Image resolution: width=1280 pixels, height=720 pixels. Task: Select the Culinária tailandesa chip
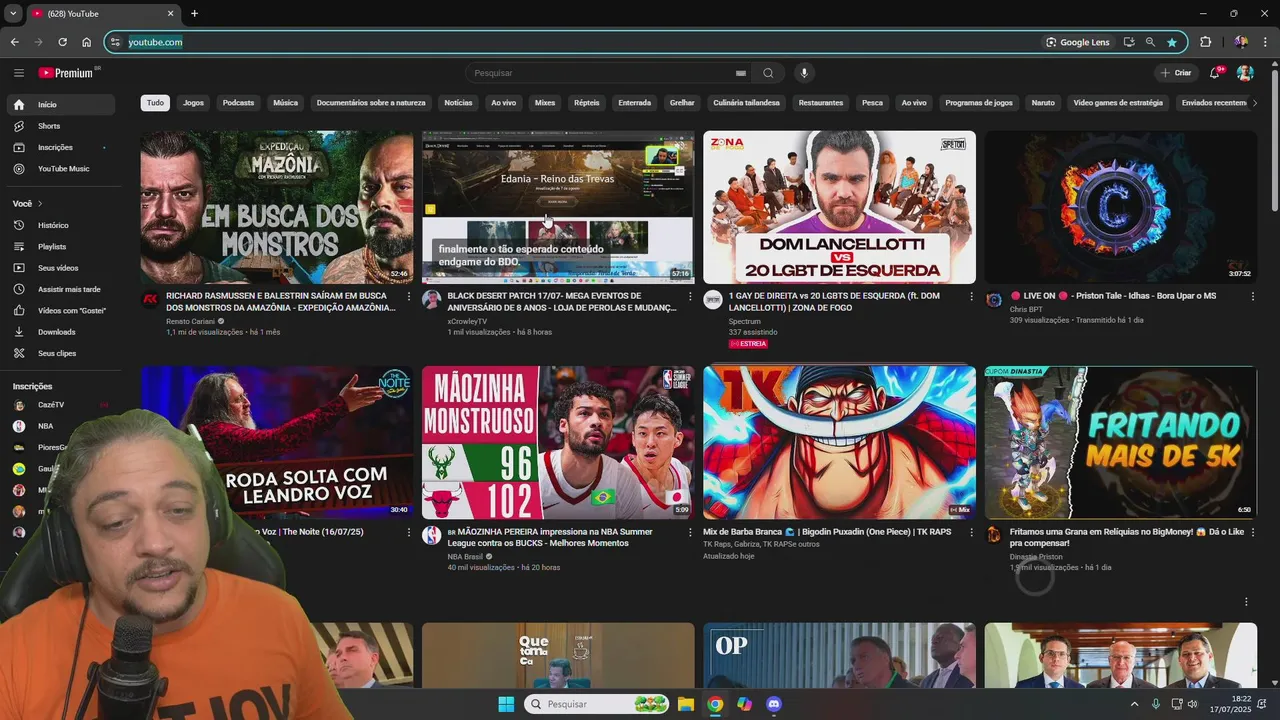[x=746, y=103]
